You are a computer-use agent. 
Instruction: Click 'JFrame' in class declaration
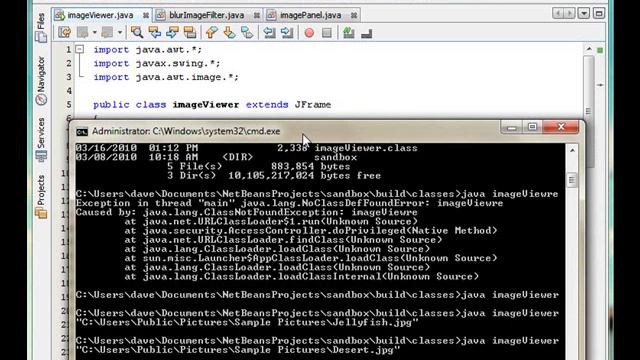tap(313, 104)
